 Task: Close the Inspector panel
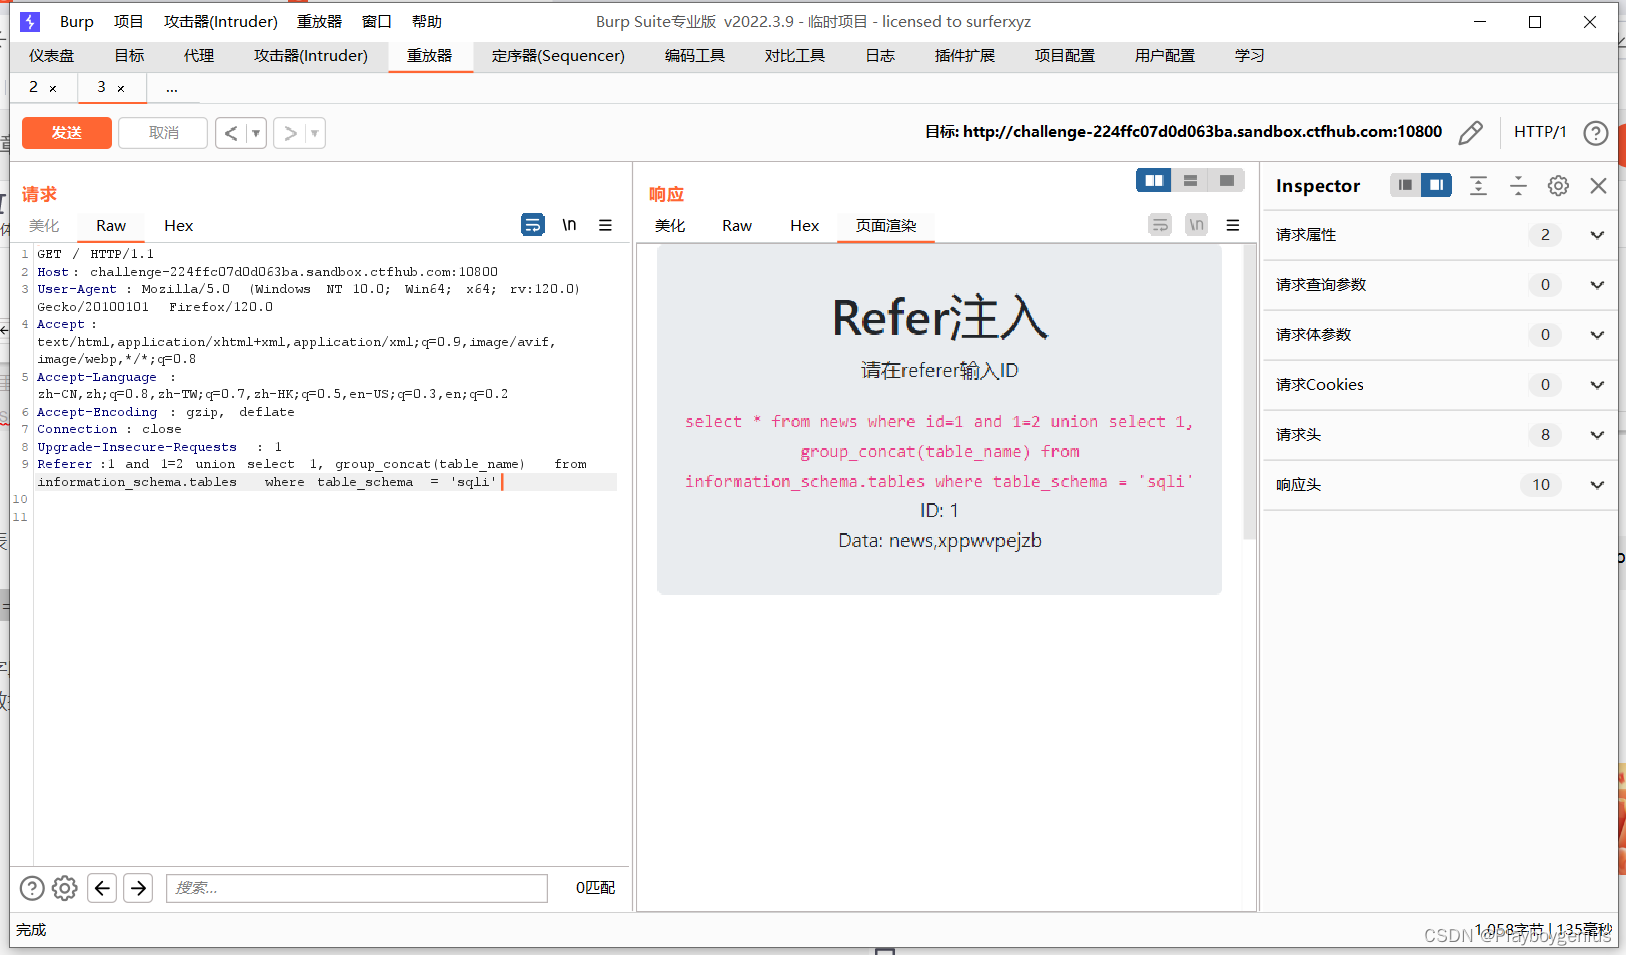1598,185
